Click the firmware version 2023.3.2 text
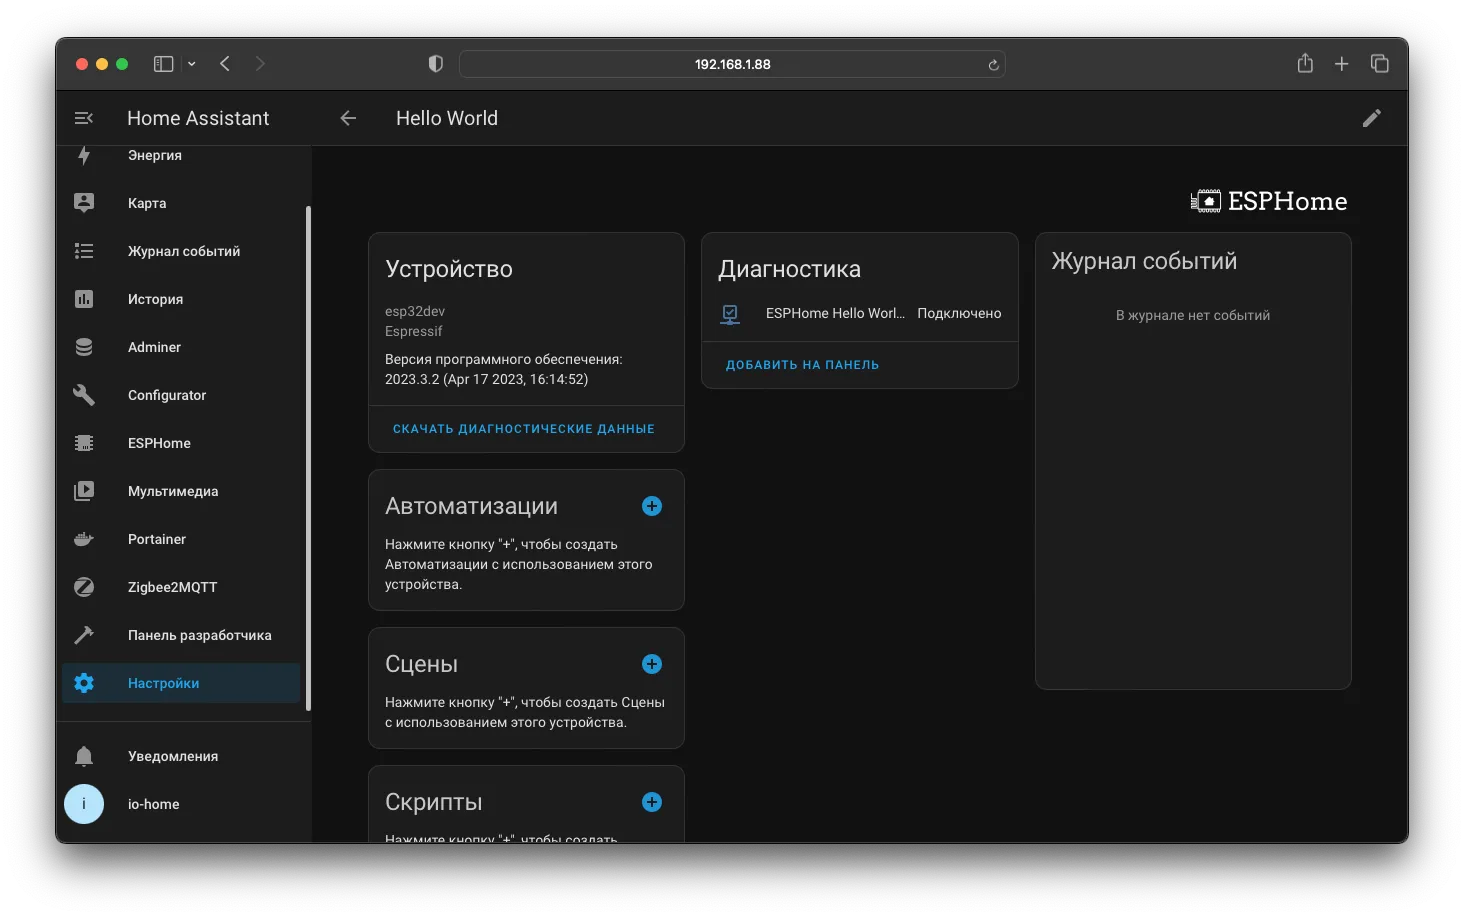 486,379
